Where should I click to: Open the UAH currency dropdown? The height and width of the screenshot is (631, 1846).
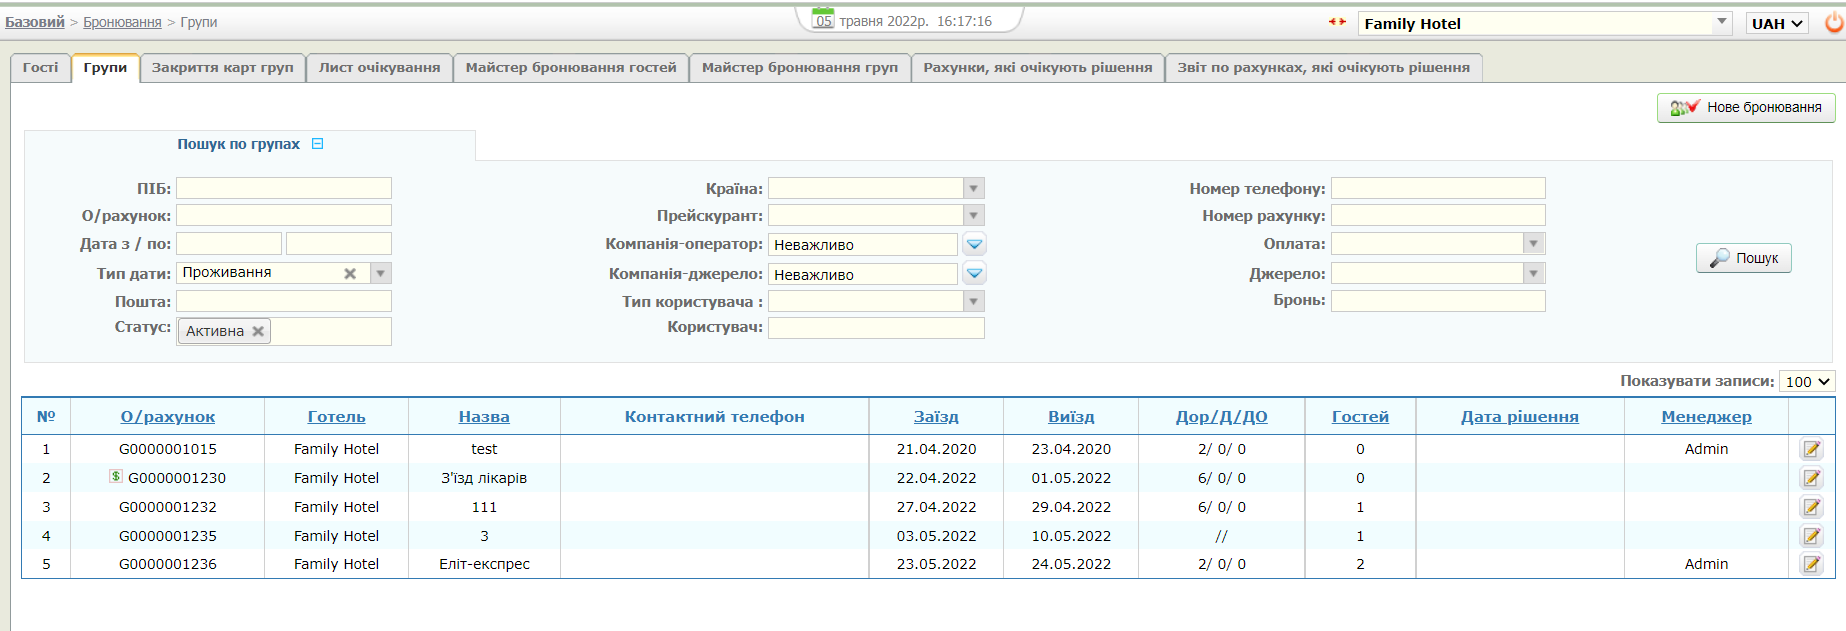[x=1777, y=23]
